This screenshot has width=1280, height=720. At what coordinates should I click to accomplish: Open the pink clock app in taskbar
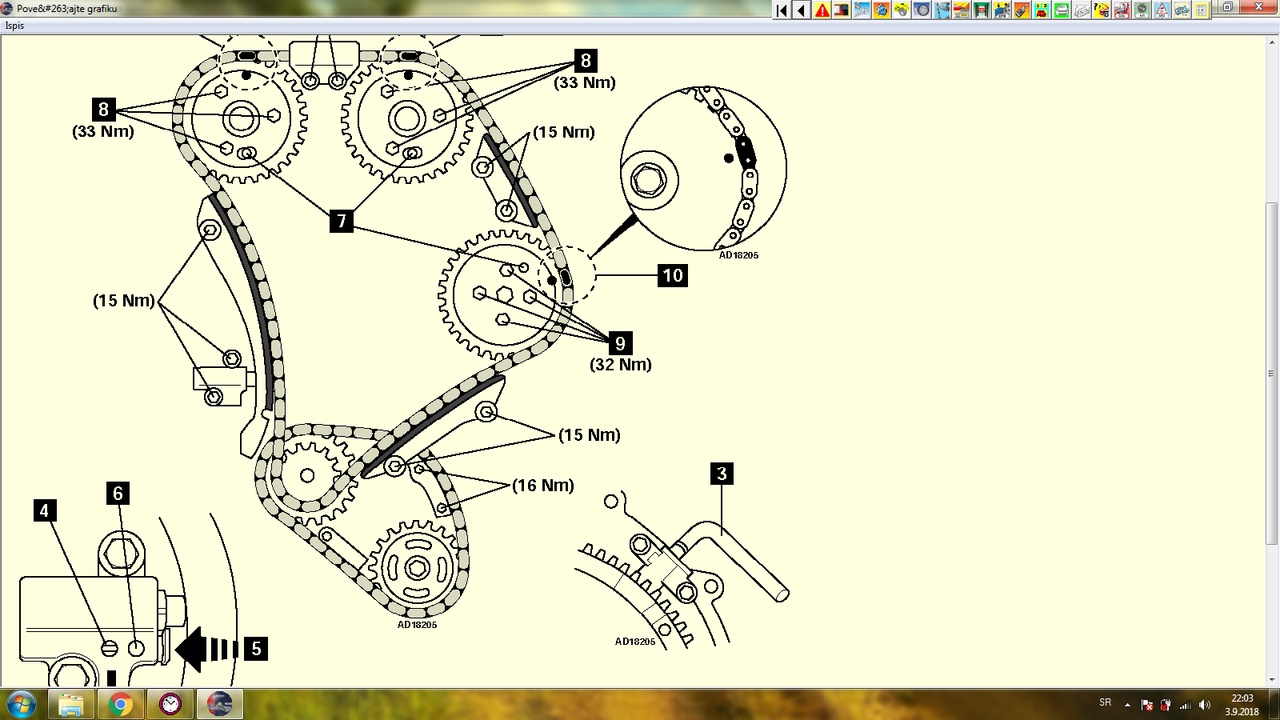click(x=171, y=704)
